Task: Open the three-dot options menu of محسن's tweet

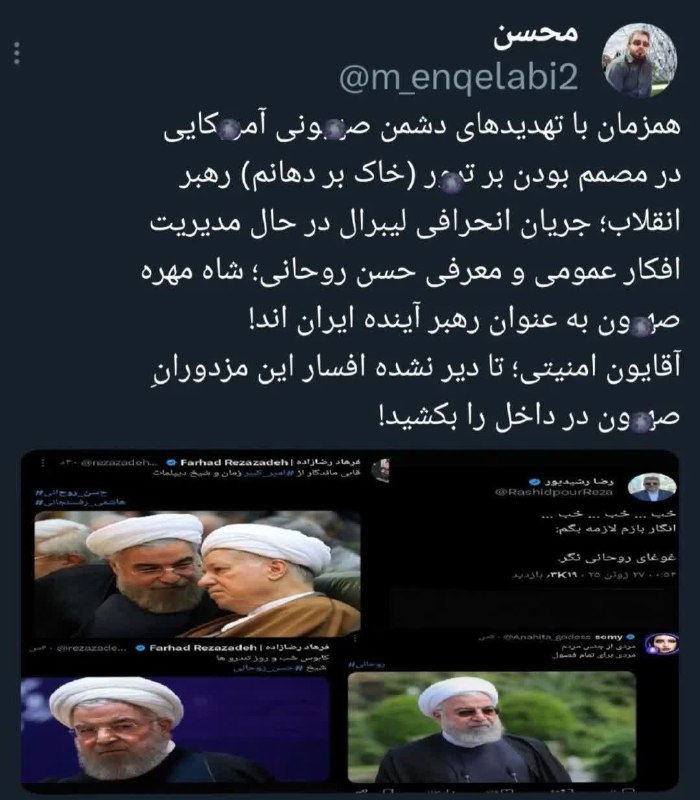Action: [17, 53]
